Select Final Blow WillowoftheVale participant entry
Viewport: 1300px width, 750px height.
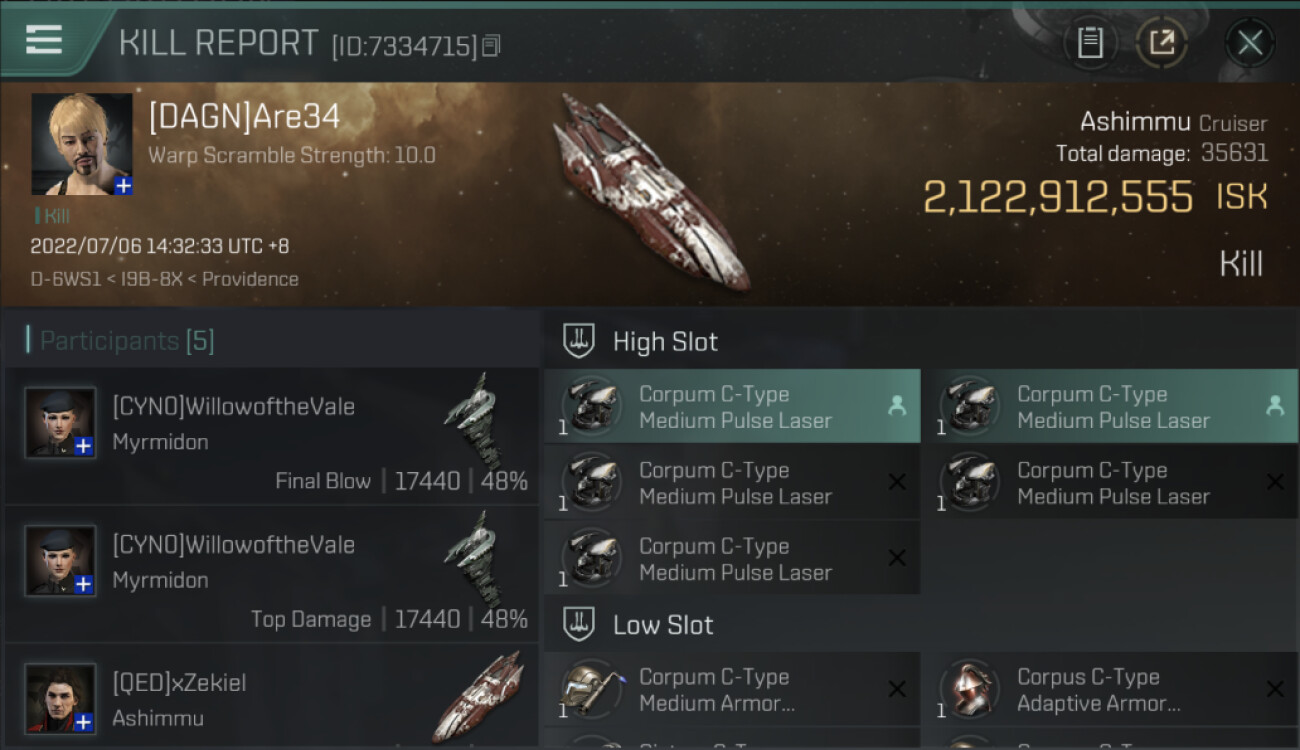pyautogui.click(x=272, y=436)
